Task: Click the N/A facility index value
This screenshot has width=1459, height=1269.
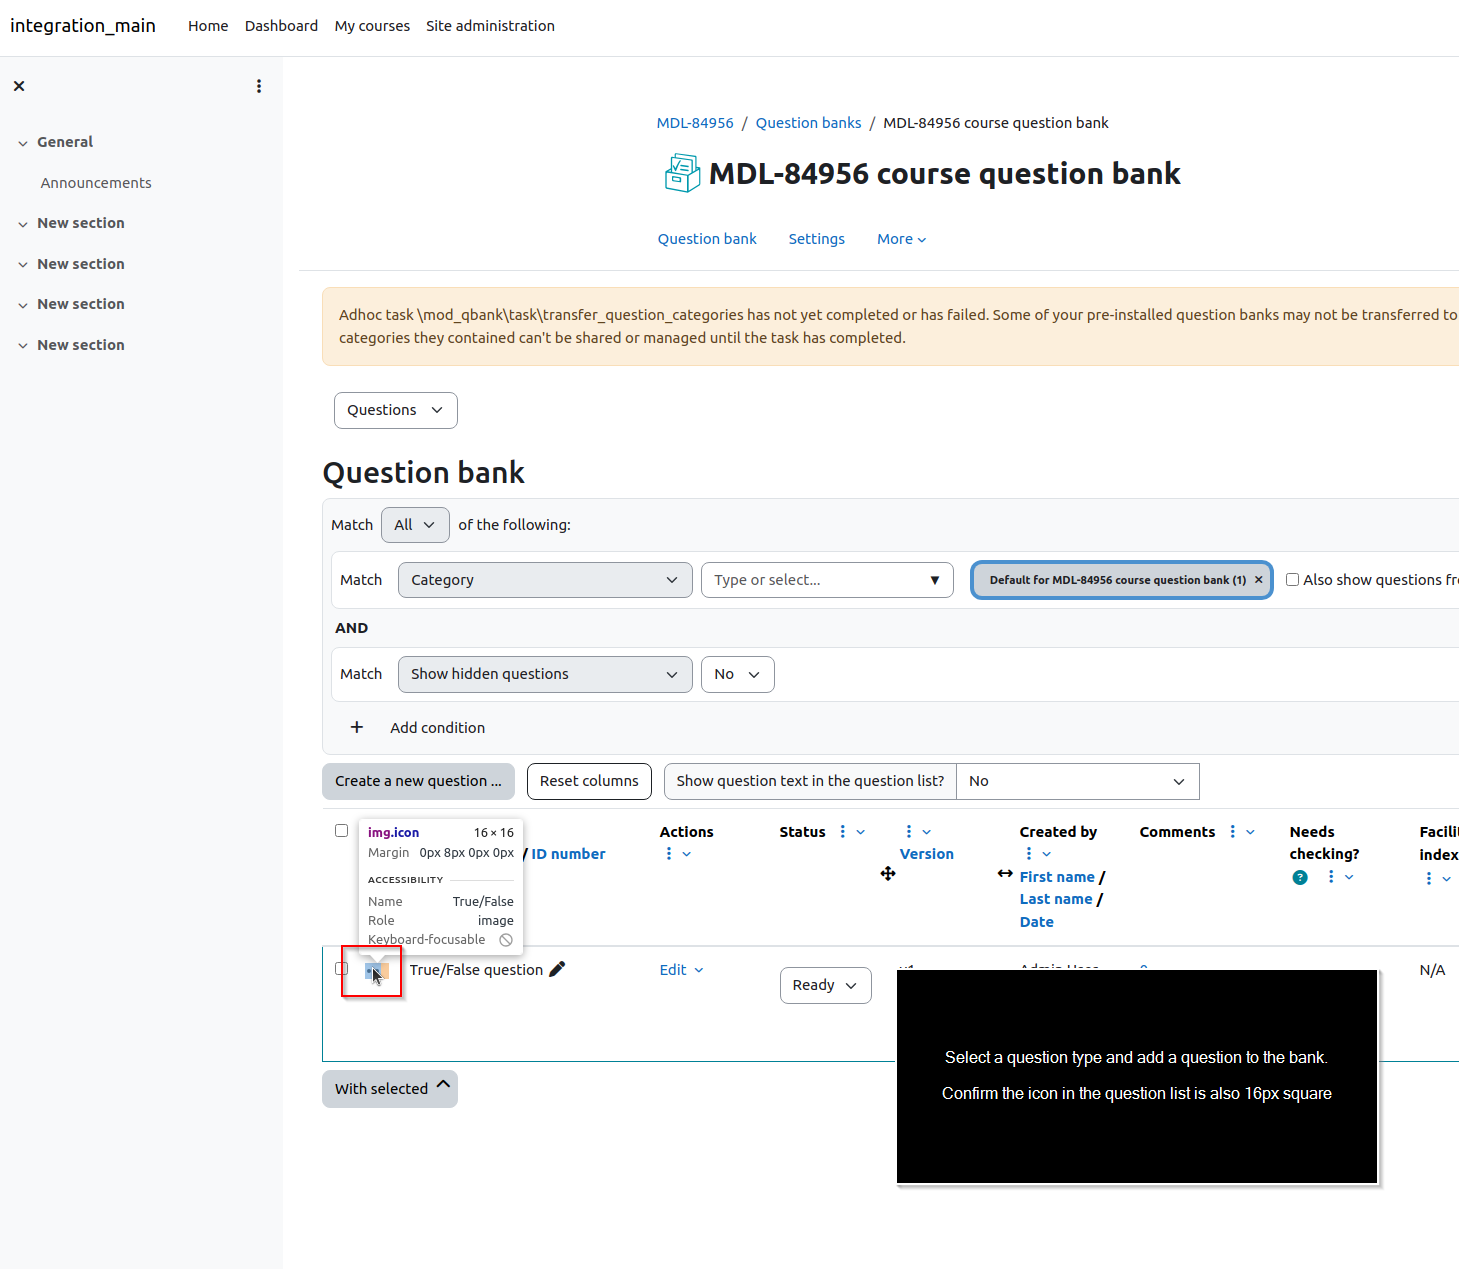Action: 1432,970
